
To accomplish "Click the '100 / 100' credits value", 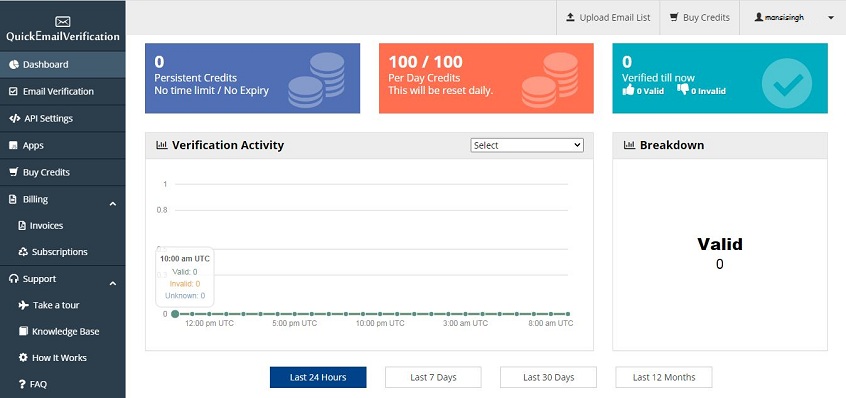I will 426,61.
